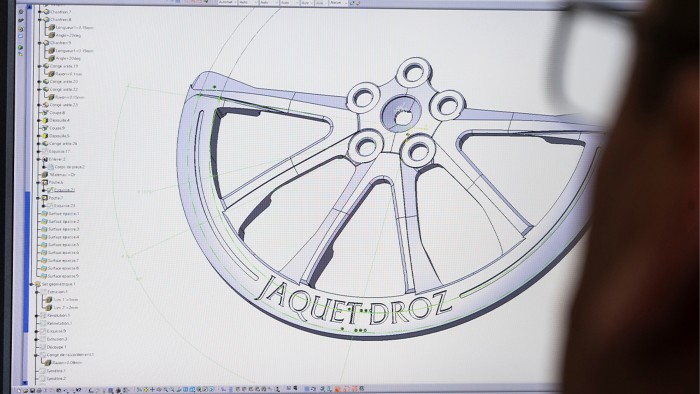Select Congé arête.23 in tree
Viewport: 700px width, 394px height.
(64, 105)
